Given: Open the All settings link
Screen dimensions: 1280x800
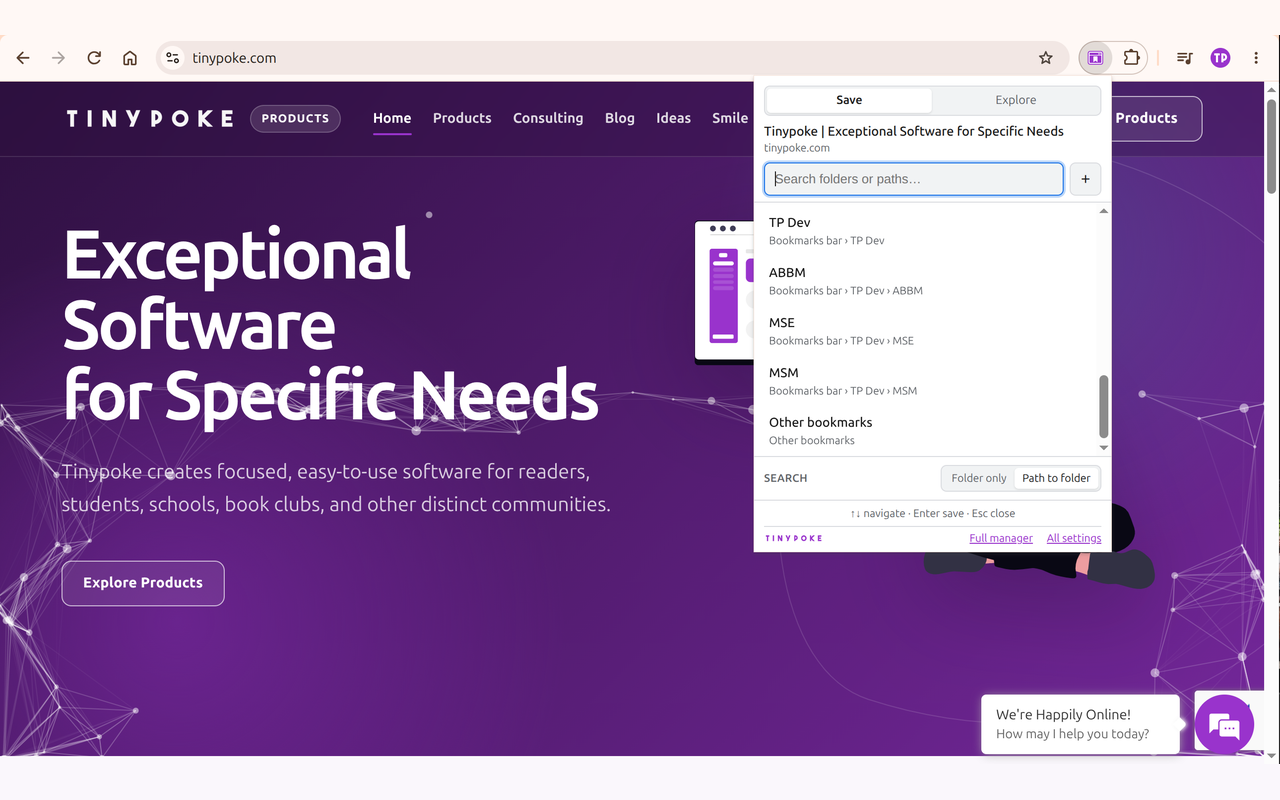Looking at the screenshot, I should pyautogui.click(x=1074, y=538).
